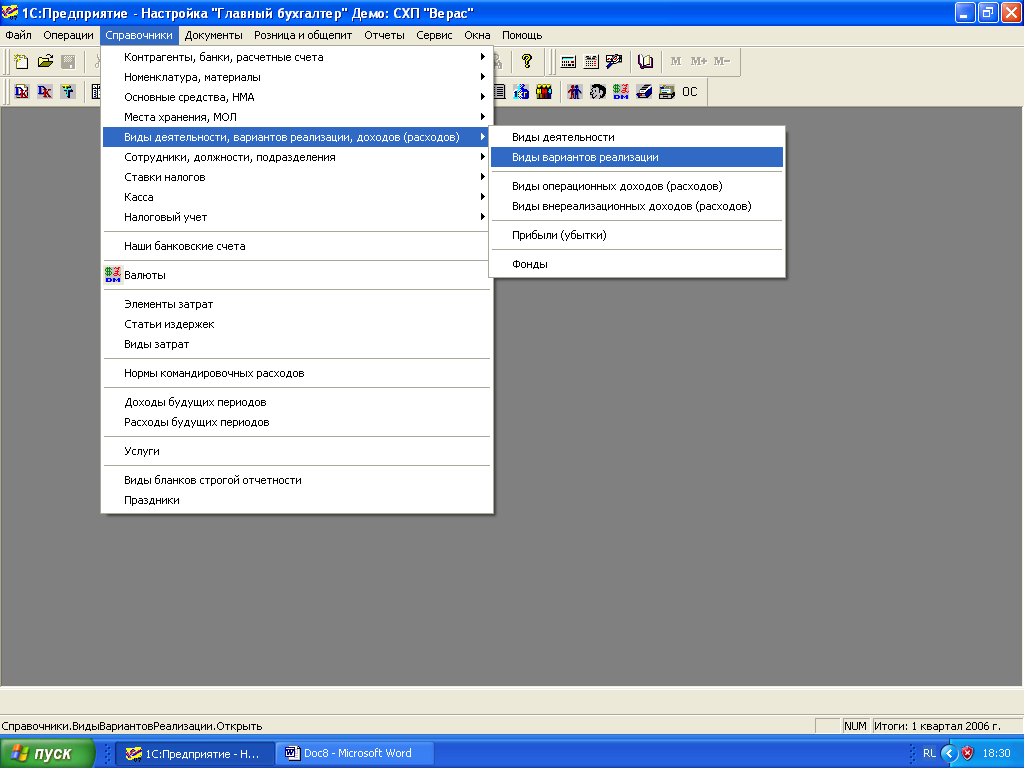Open Услуги reference entry
1024x768 pixels.
click(296, 451)
